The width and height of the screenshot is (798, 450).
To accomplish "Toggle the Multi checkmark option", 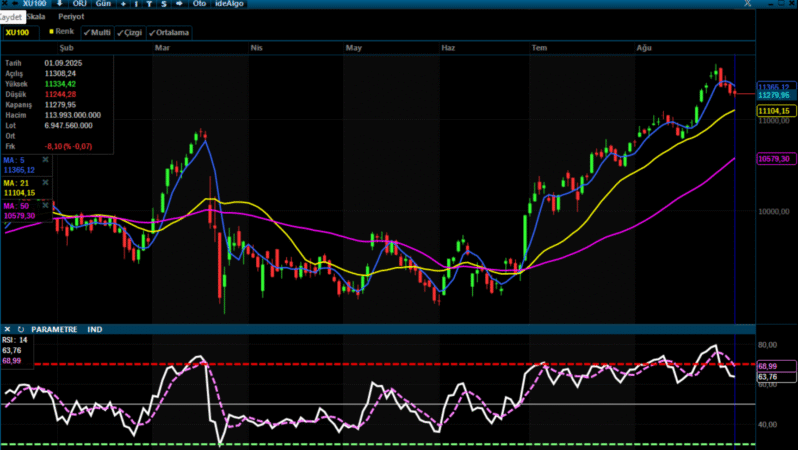I will point(97,33).
